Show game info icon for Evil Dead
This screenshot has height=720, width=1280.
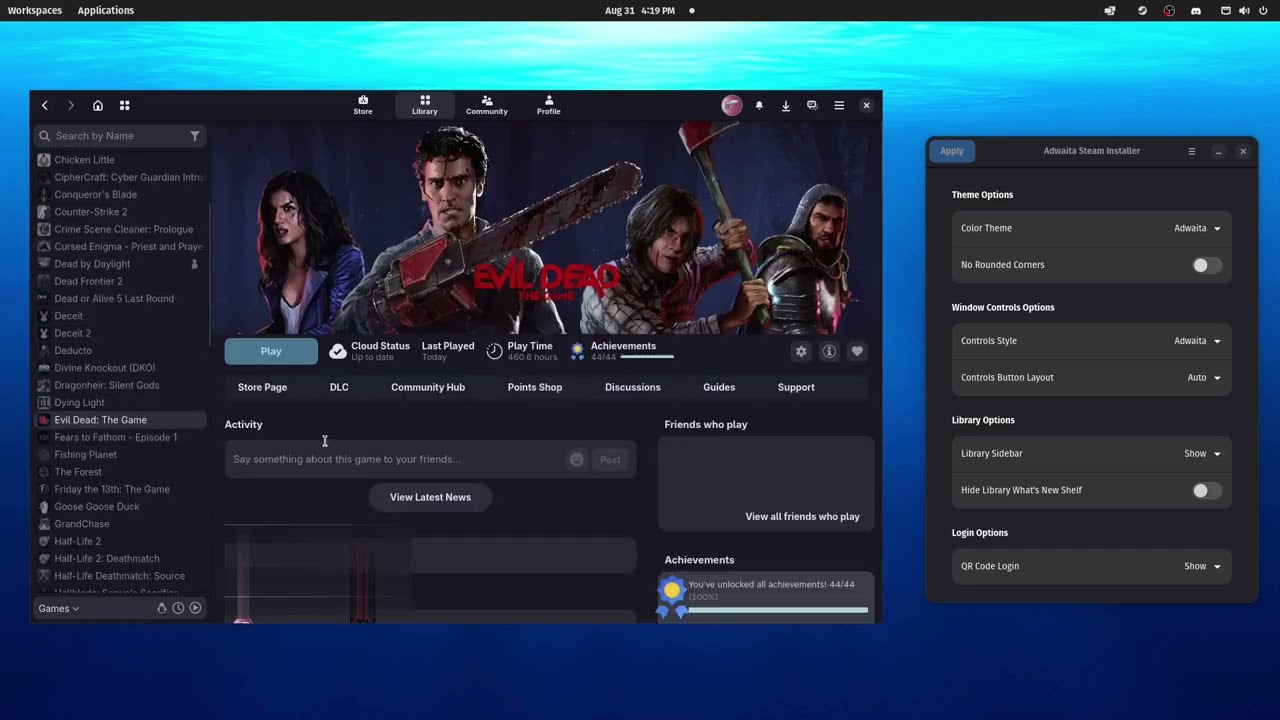[x=829, y=351]
